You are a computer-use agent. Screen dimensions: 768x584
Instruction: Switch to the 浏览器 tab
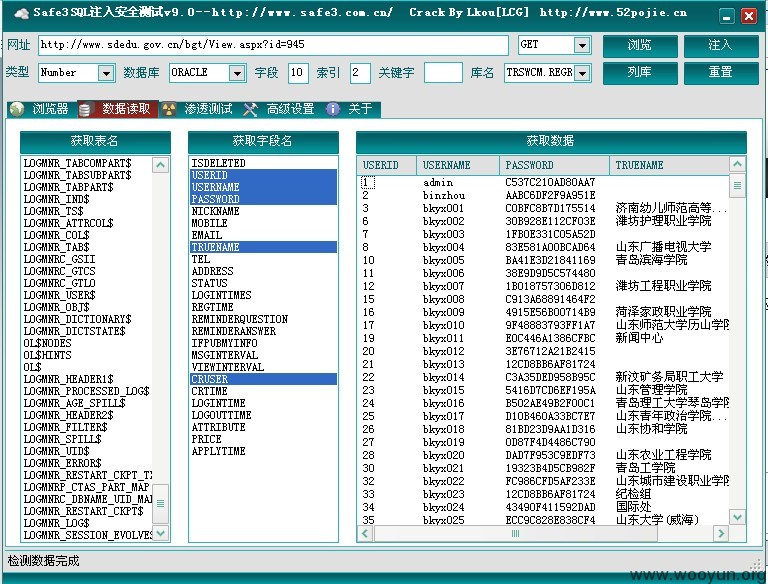coord(42,109)
